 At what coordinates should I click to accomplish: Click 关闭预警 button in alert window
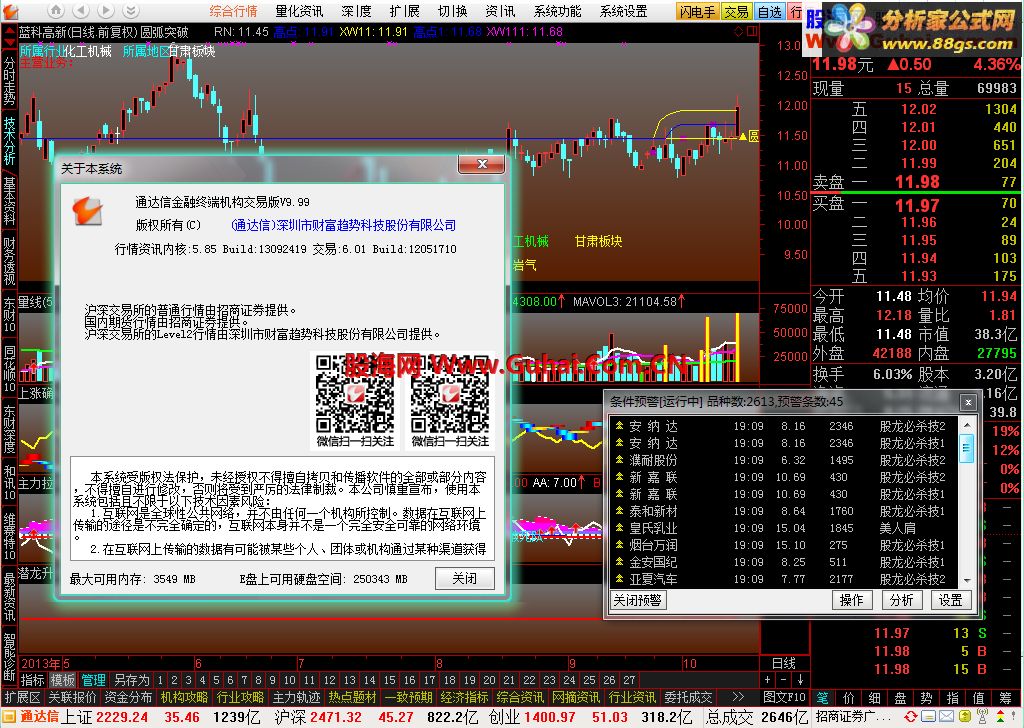click(638, 600)
